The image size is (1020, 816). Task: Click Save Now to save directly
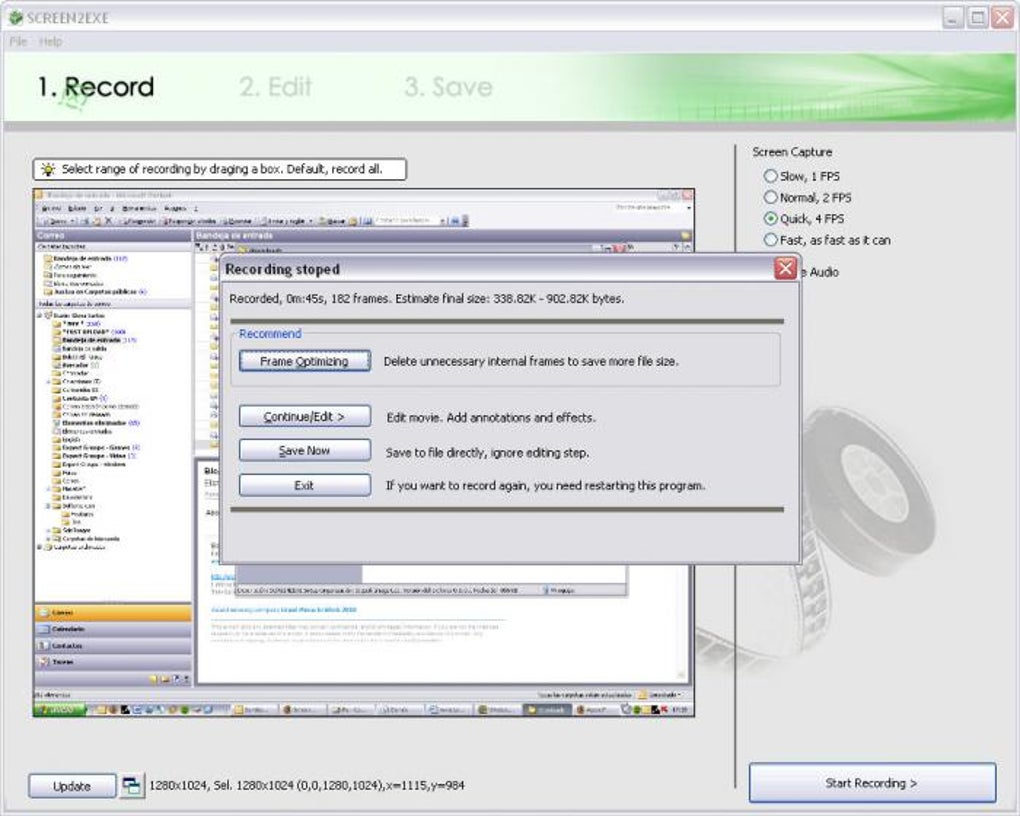pos(304,451)
